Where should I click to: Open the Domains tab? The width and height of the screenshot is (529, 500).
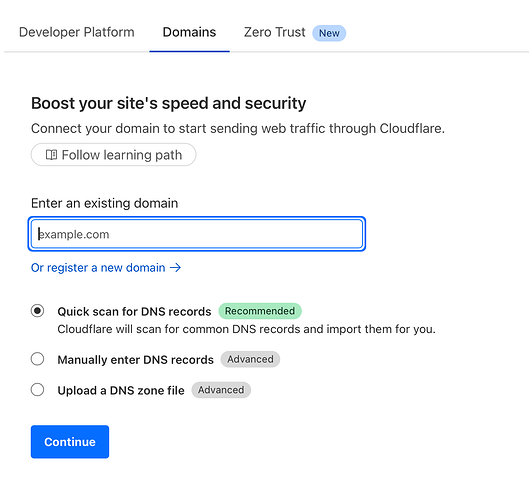tap(189, 32)
